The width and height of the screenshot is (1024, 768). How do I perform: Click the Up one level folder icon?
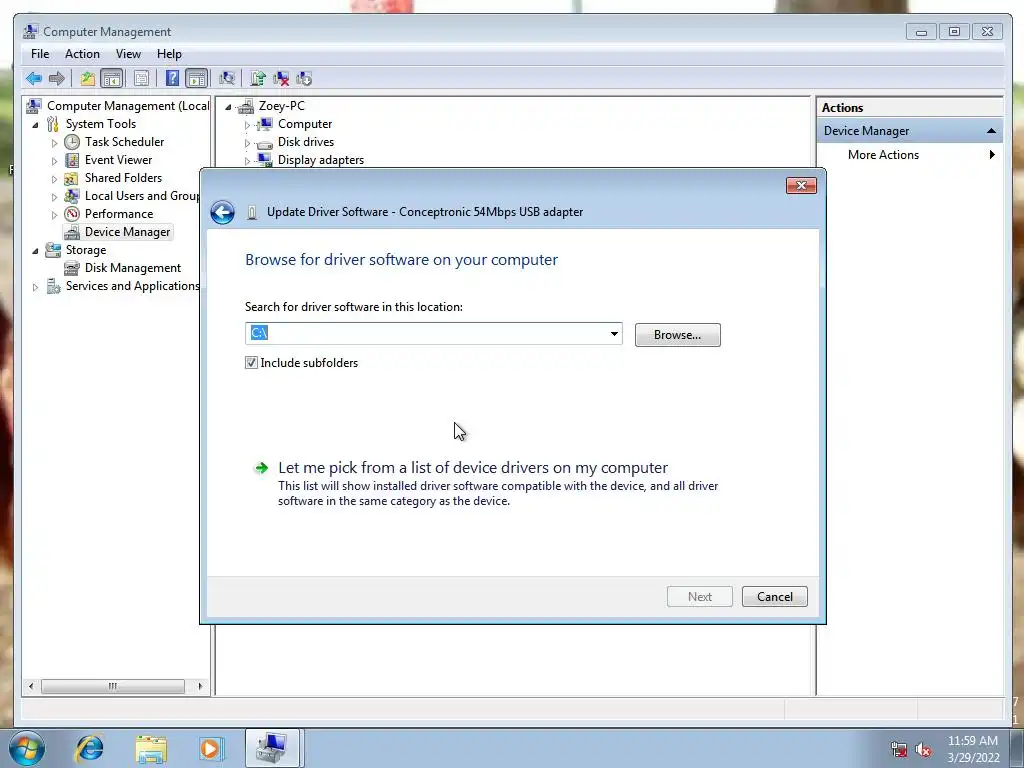[x=88, y=79]
